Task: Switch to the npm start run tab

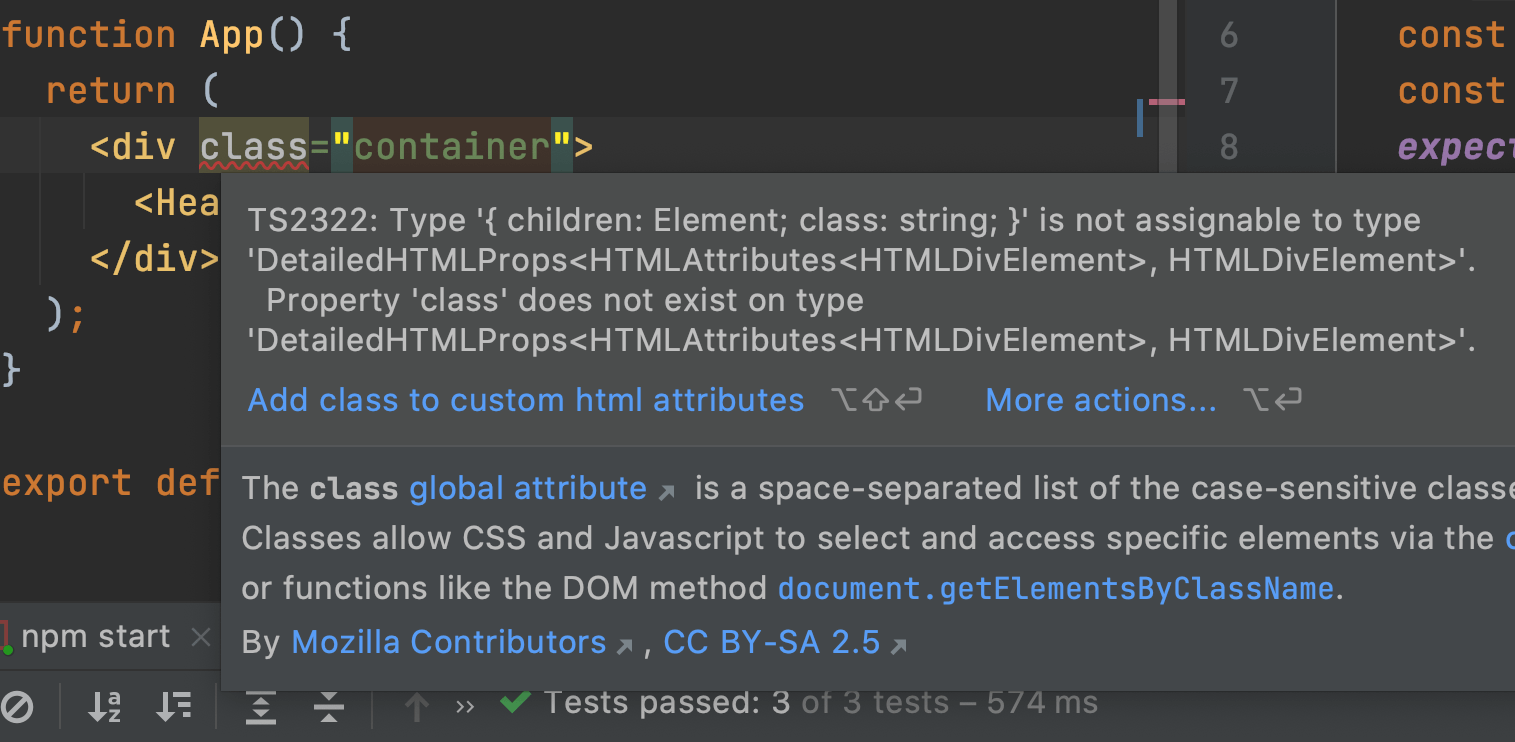Action: pos(95,637)
